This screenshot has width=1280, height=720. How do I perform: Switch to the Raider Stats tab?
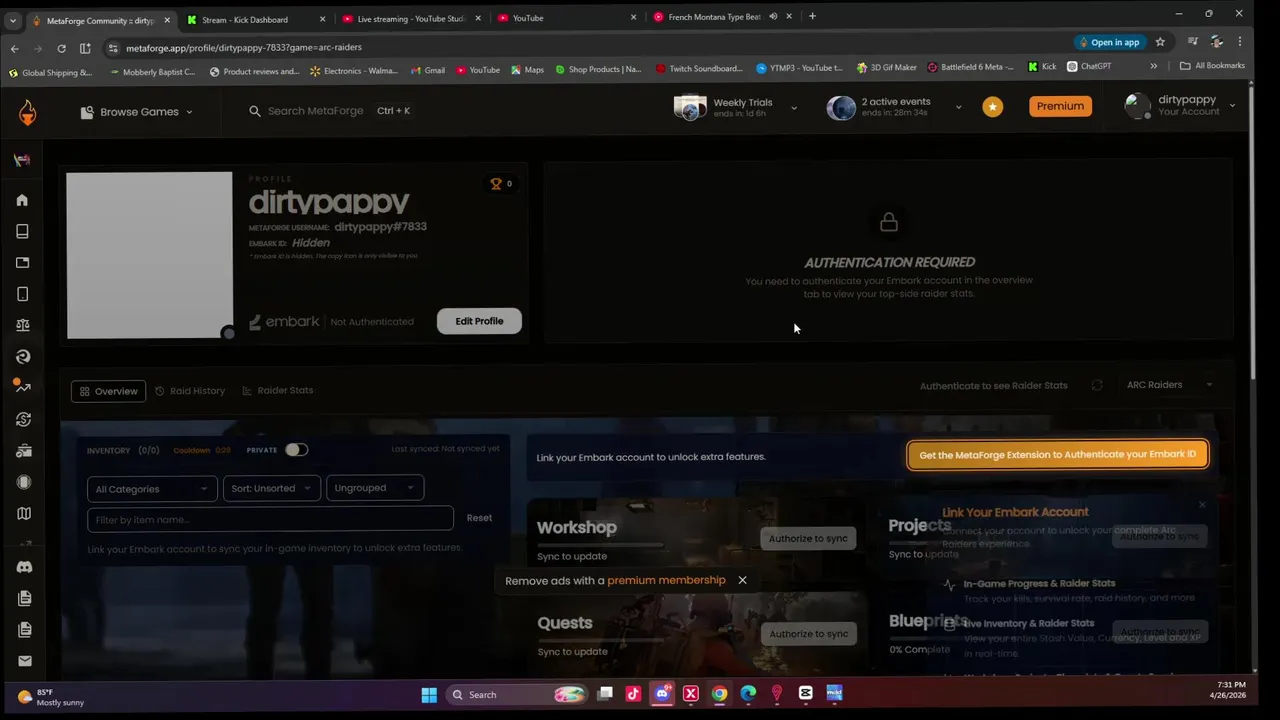point(278,391)
